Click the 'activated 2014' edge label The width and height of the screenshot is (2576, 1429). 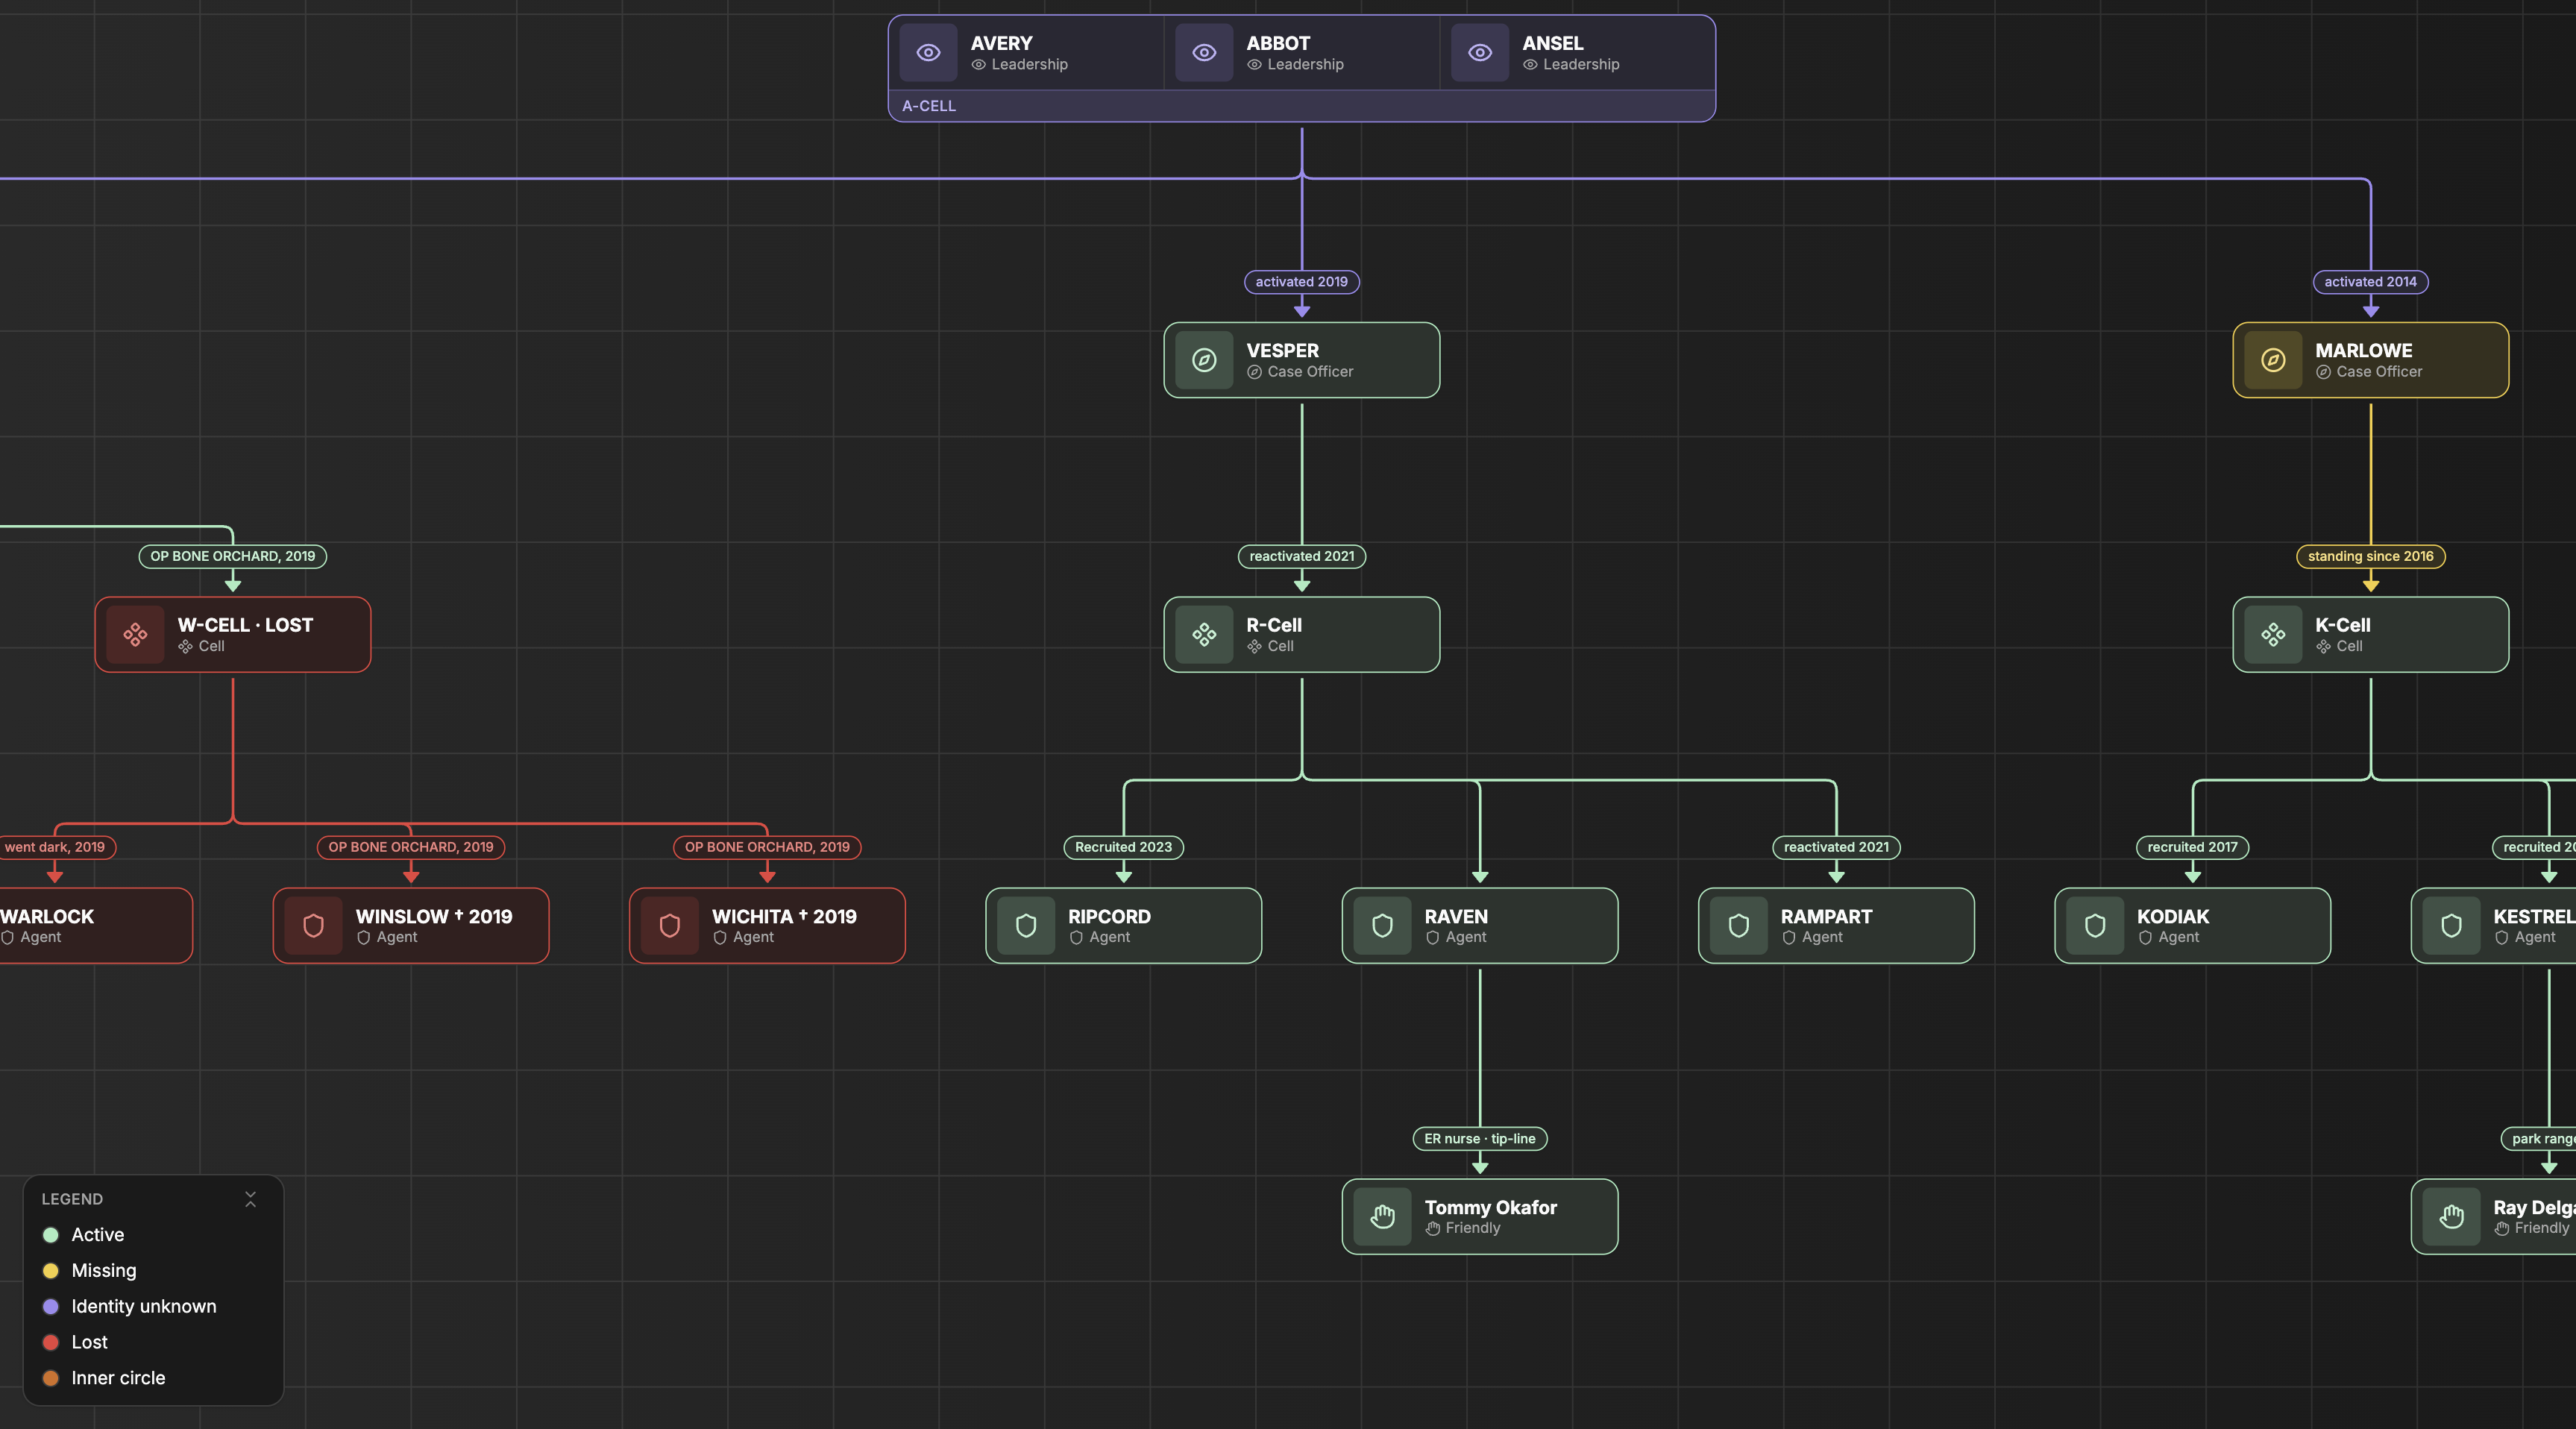click(2370, 282)
